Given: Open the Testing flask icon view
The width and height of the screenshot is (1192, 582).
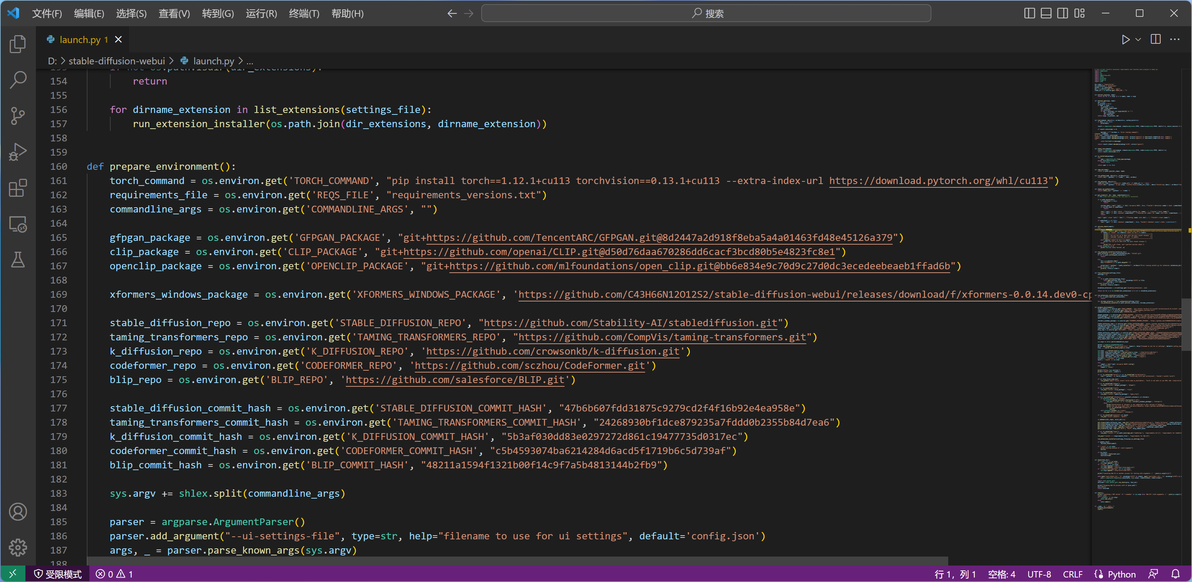Looking at the screenshot, I should pos(17,260).
